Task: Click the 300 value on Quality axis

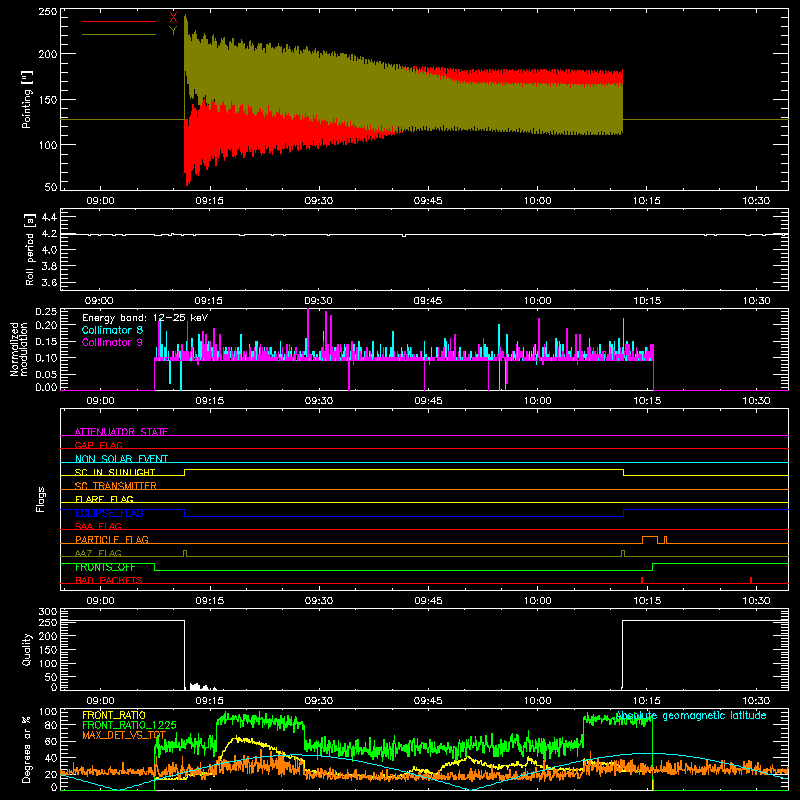Action: pos(48,612)
